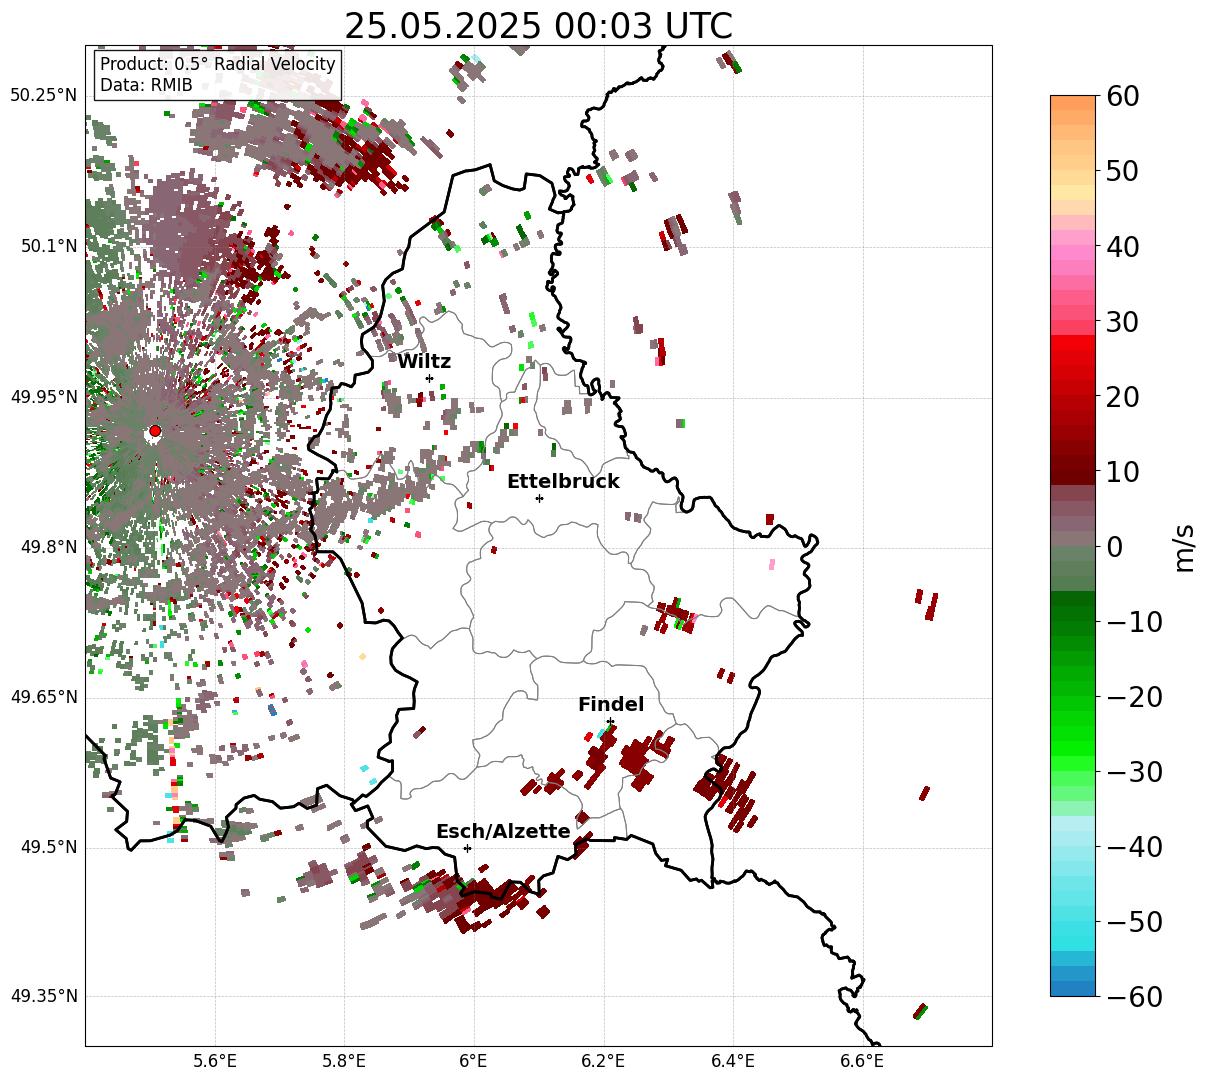
Task: Click the 25.05.2025 00:03 UTC title
Action: click(538, 26)
